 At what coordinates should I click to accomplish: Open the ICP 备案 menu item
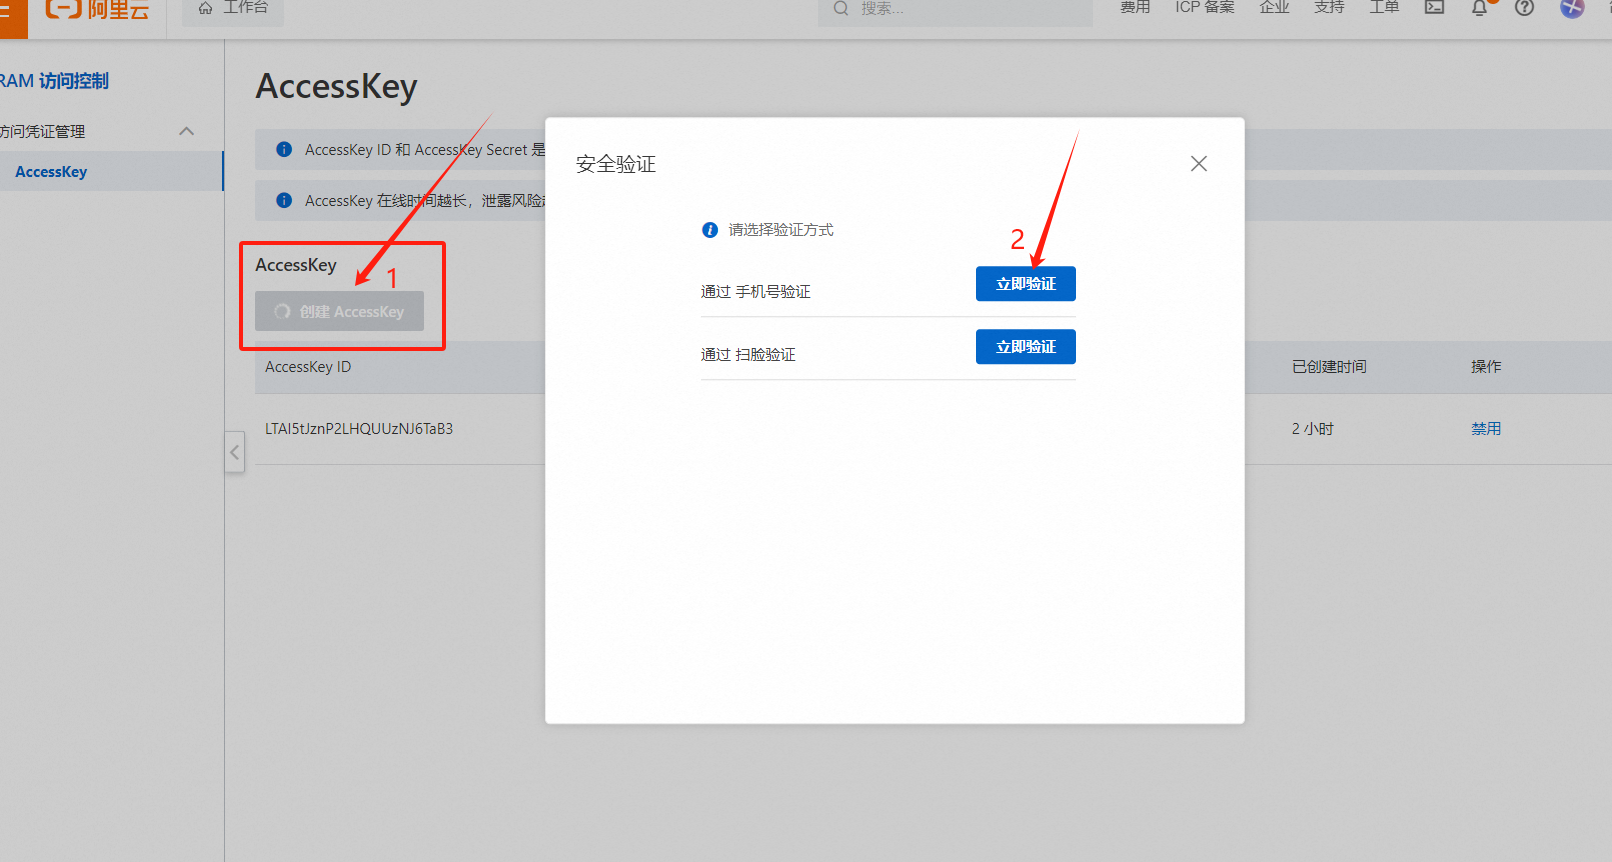1205,8
